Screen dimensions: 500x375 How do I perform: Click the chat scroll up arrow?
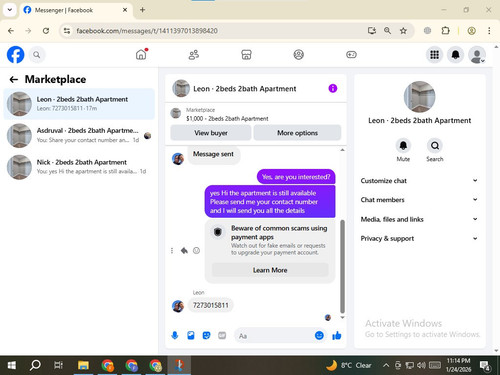(x=342, y=150)
